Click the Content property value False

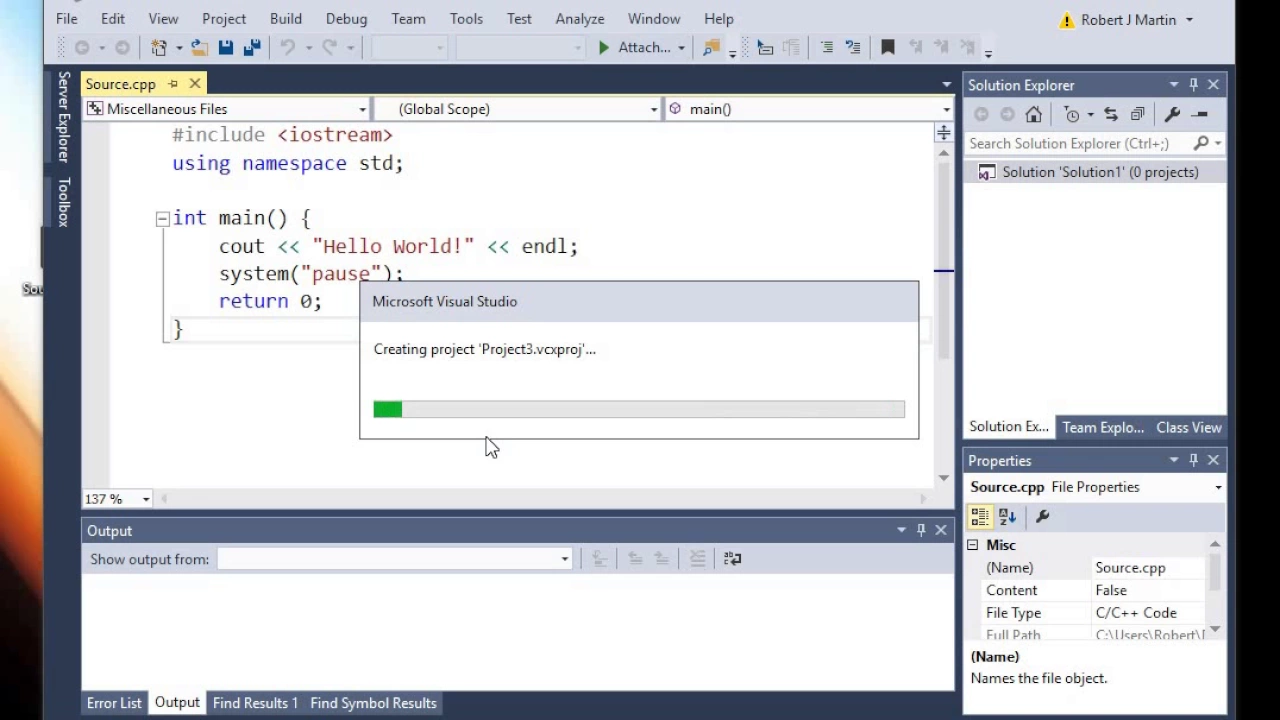[x=1111, y=590]
